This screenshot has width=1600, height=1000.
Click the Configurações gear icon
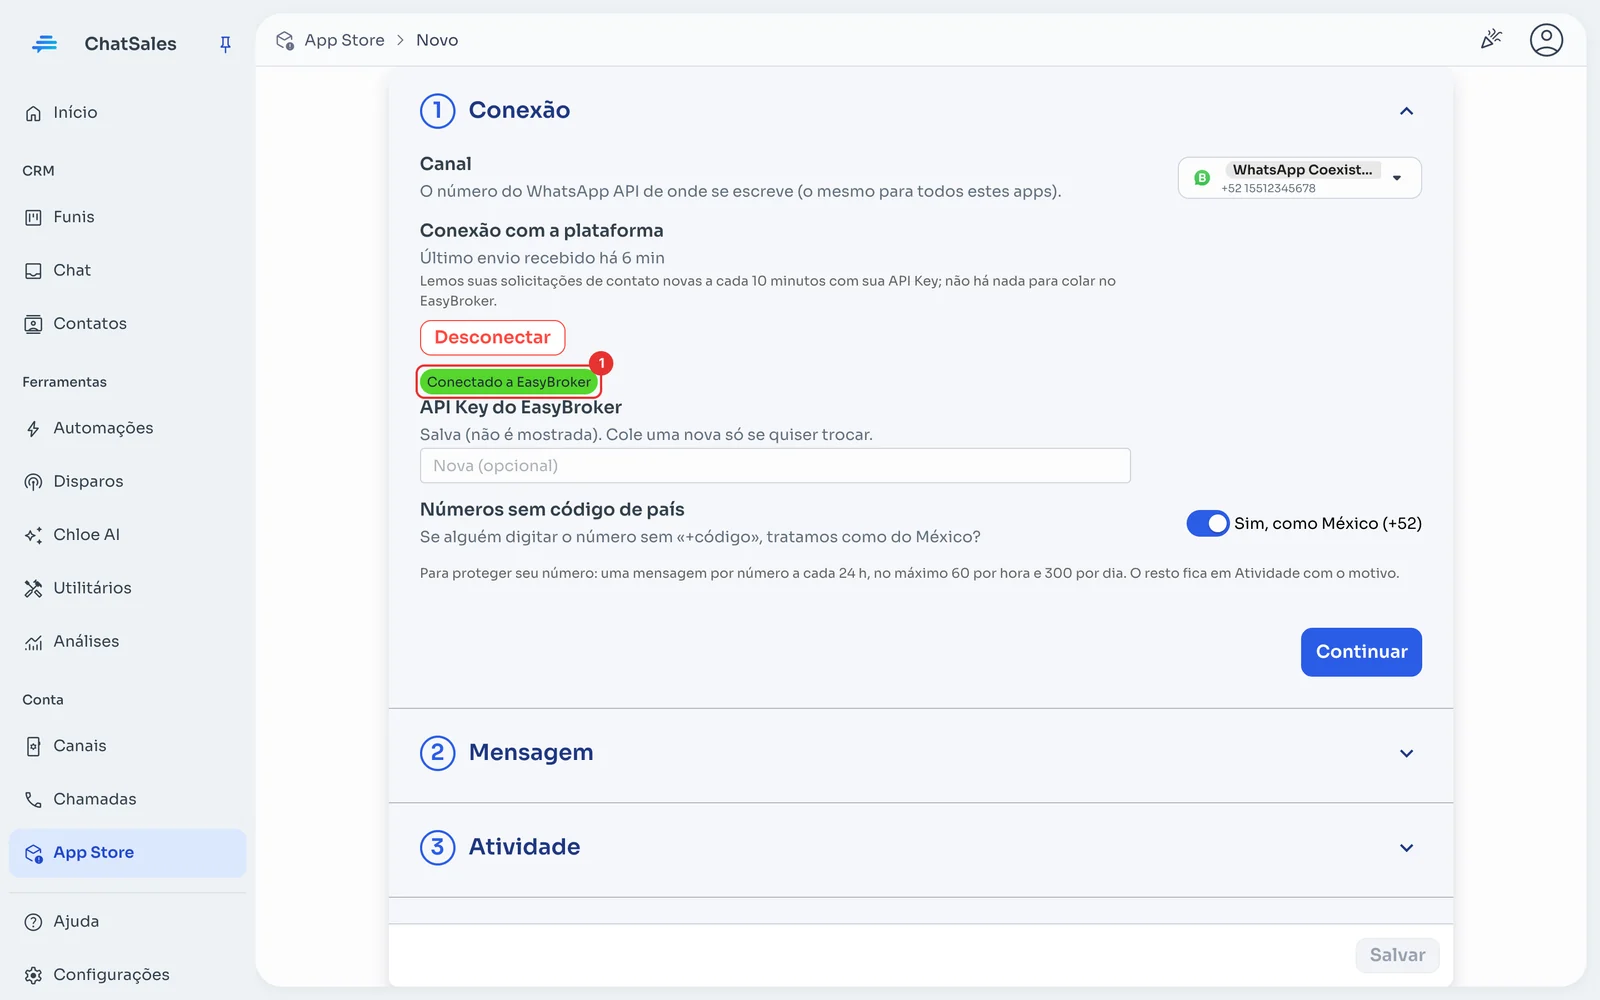33,975
